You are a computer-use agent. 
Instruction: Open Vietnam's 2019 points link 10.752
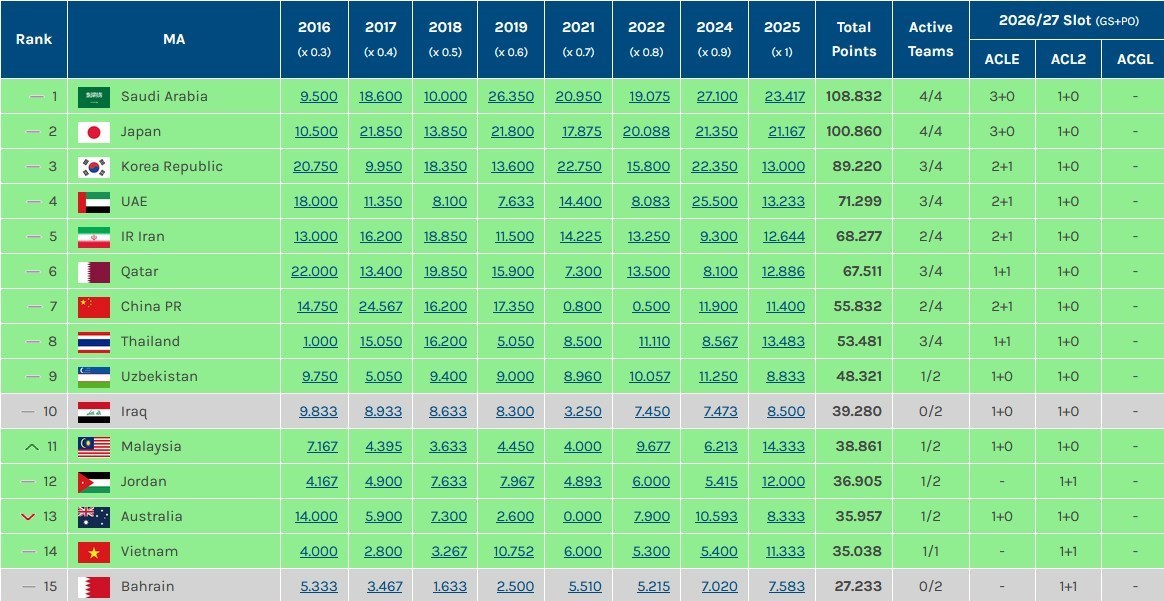[x=514, y=552]
